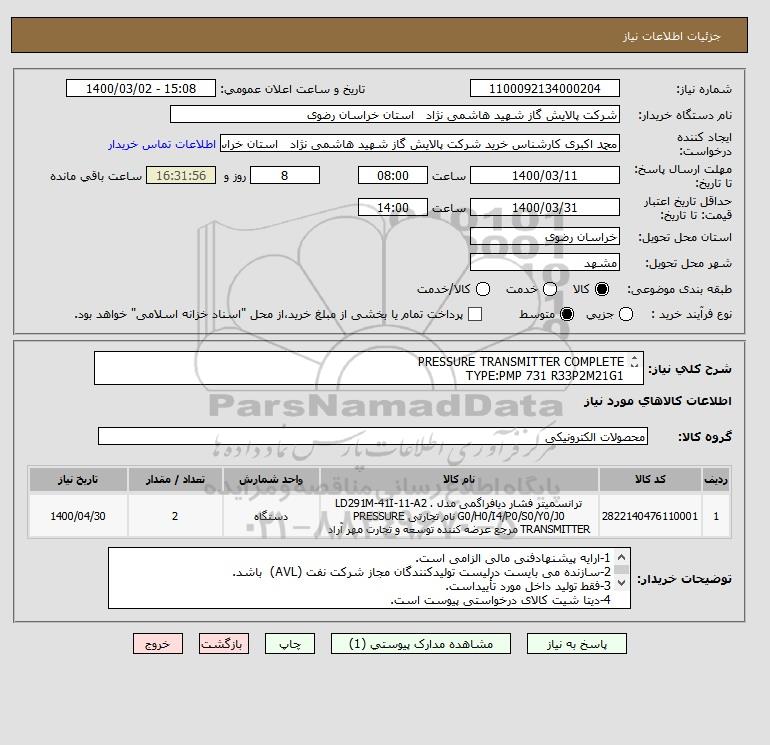This screenshot has width=770, height=745.
Task: Choose the جزیی purchase process option
Action: [626, 314]
